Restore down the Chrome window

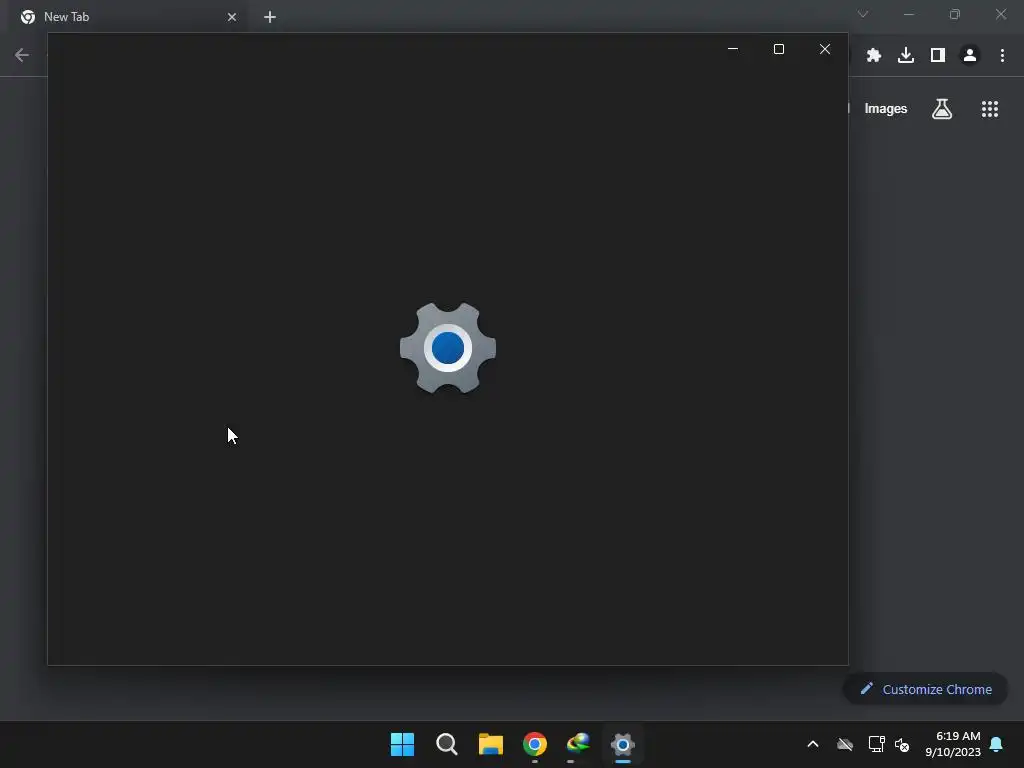pyautogui.click(x=955, y=14)
